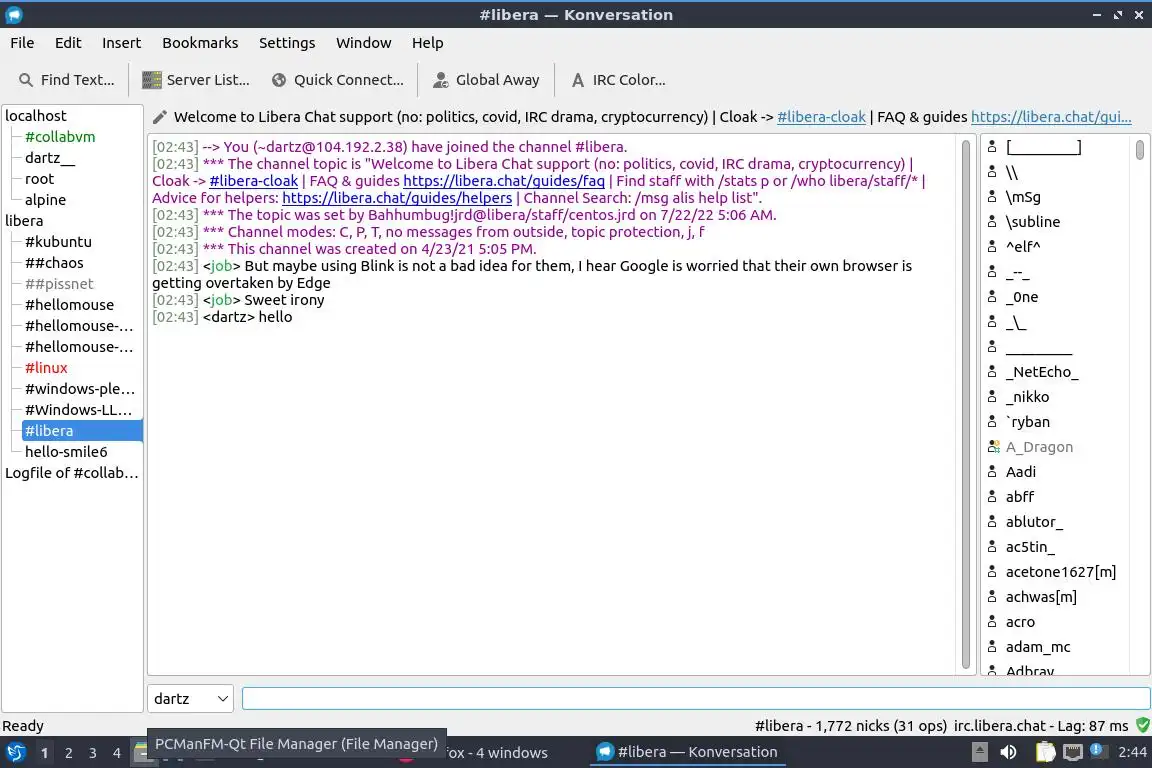
Task: Click the #libera-cloak link in the chat log
Action: (x=253, y=181)
